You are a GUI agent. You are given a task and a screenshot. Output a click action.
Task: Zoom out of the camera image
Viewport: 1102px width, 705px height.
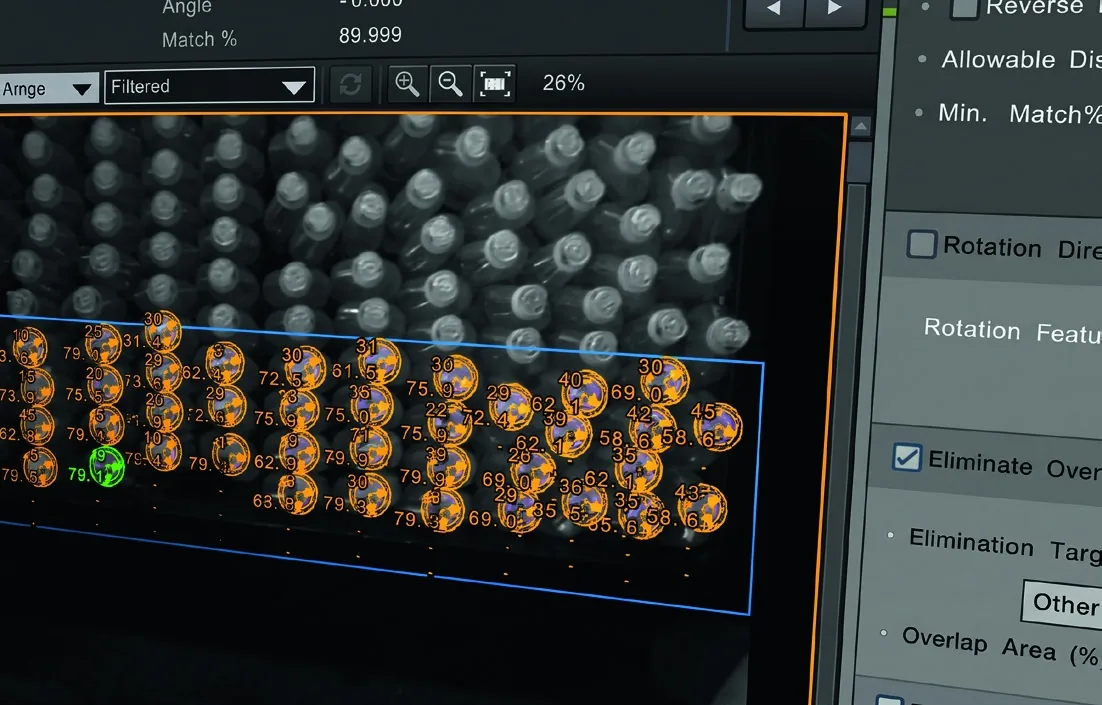[450, 84]
